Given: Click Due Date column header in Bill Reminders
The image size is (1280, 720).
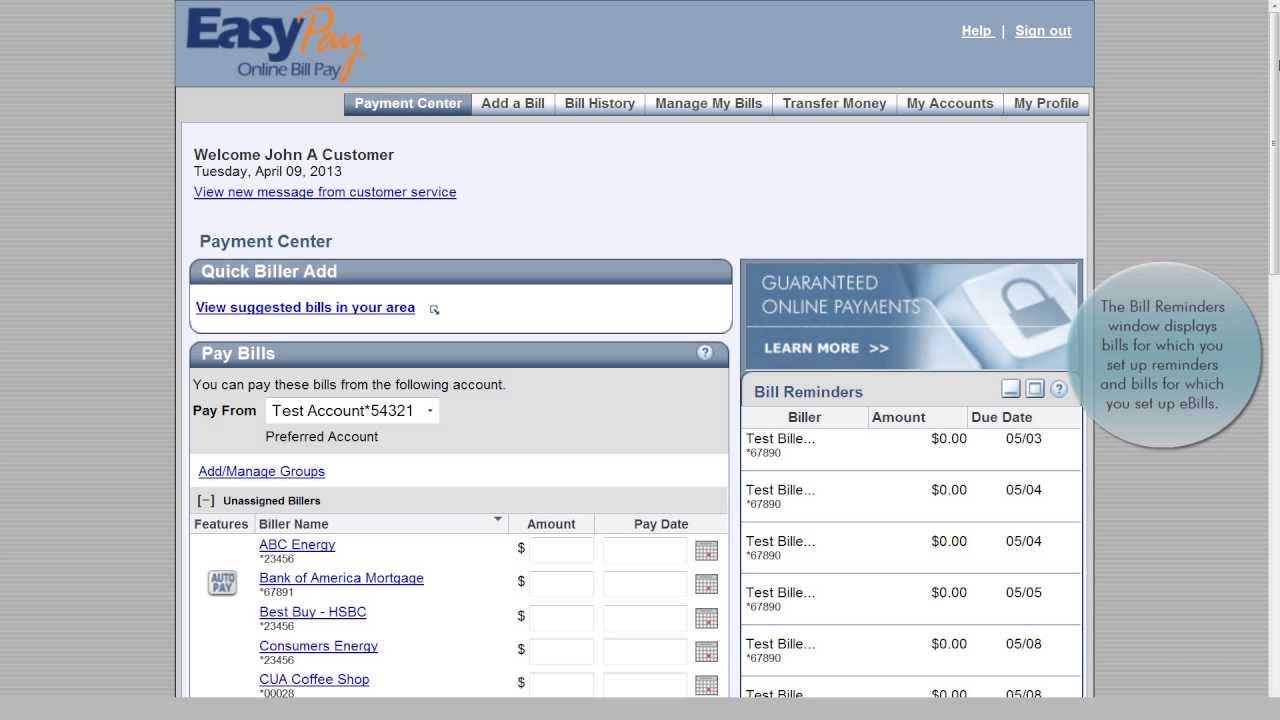Looking at the screenshot, I should click(1024, 417).
